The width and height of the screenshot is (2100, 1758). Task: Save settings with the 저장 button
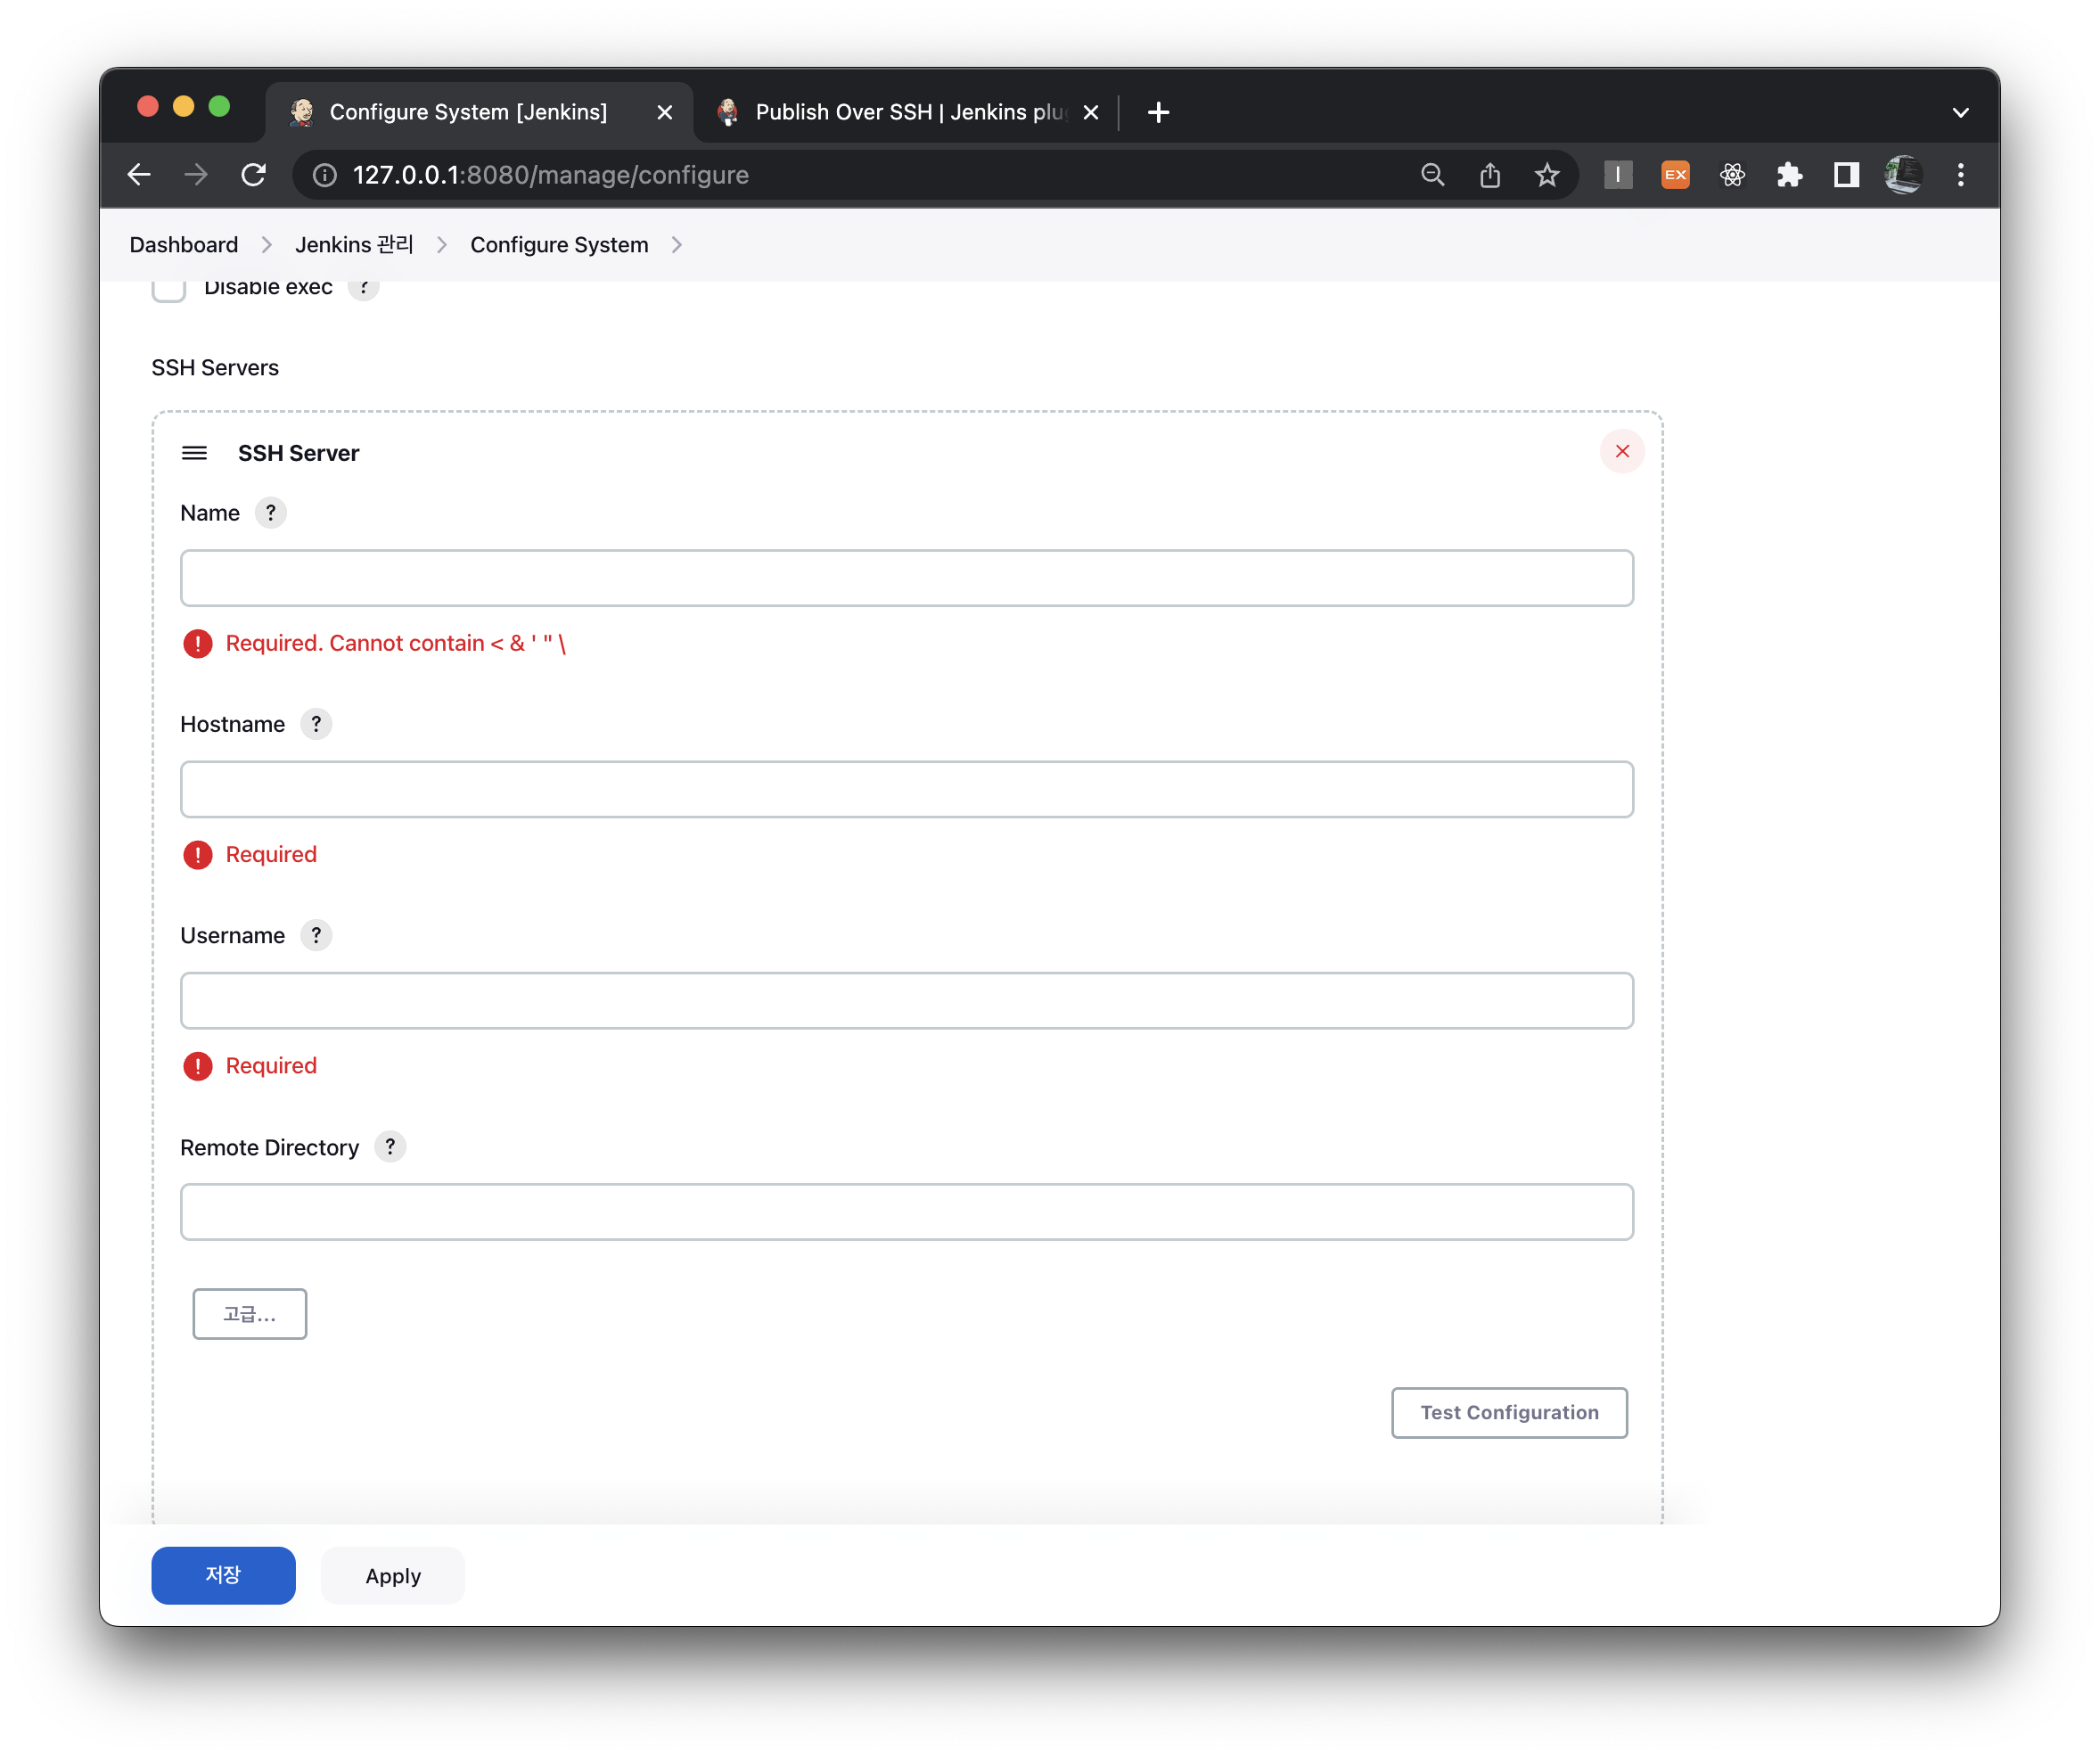(223, 1575)
